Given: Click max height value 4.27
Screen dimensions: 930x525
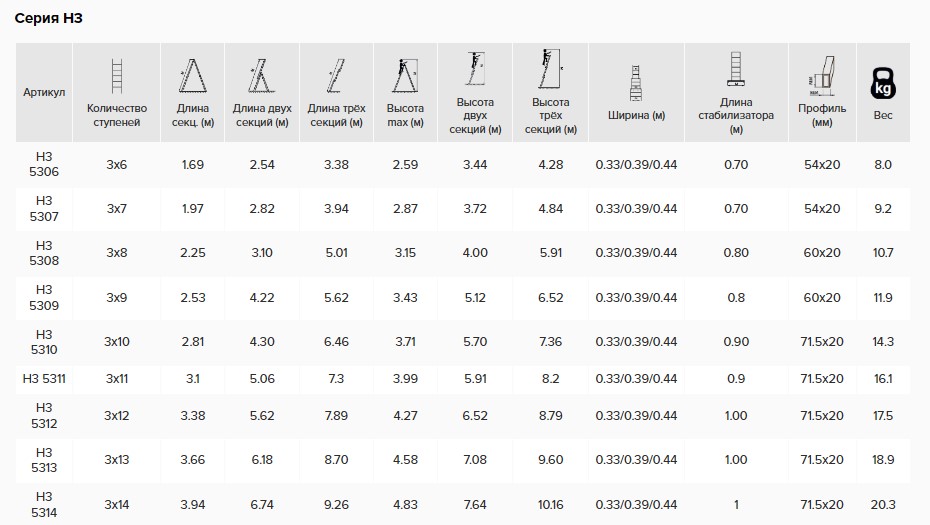Looking at the screenshot, I should click(405, 415).
